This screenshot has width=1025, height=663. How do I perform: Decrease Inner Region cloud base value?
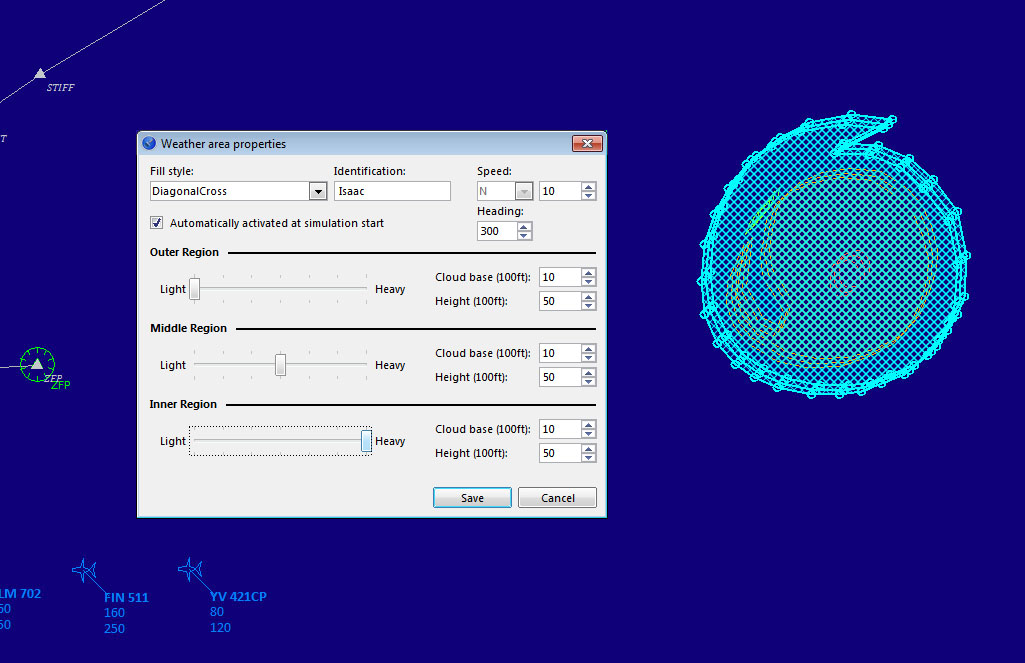click(x=589, y=434)
